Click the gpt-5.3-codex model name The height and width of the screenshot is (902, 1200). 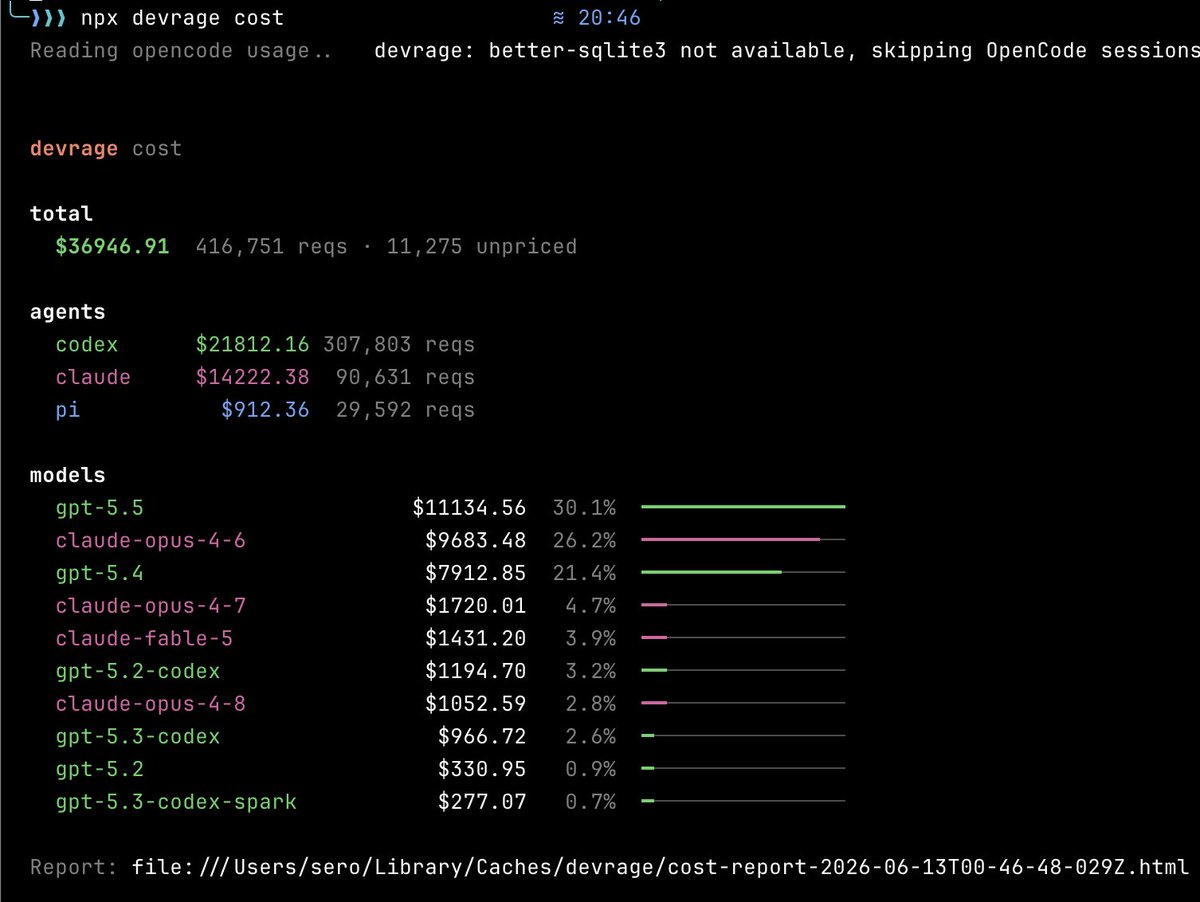[138, 737]
